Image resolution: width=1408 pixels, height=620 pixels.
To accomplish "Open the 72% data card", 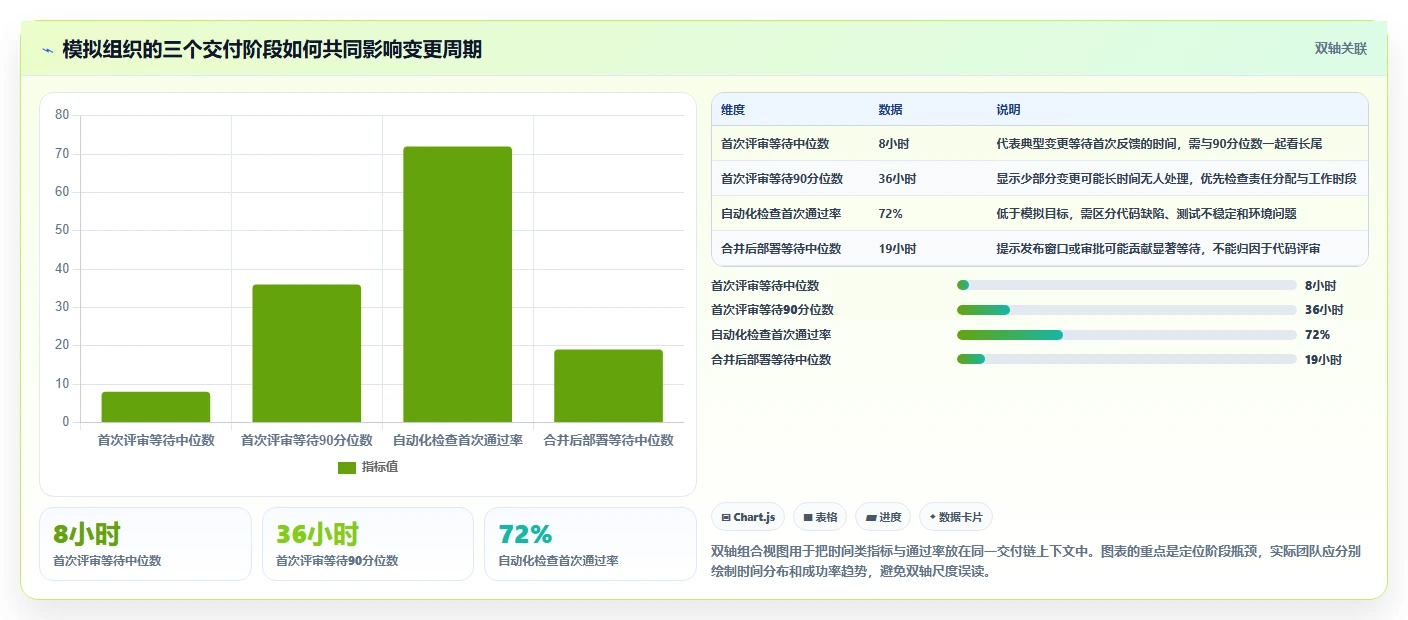I will tap(590, 544).
